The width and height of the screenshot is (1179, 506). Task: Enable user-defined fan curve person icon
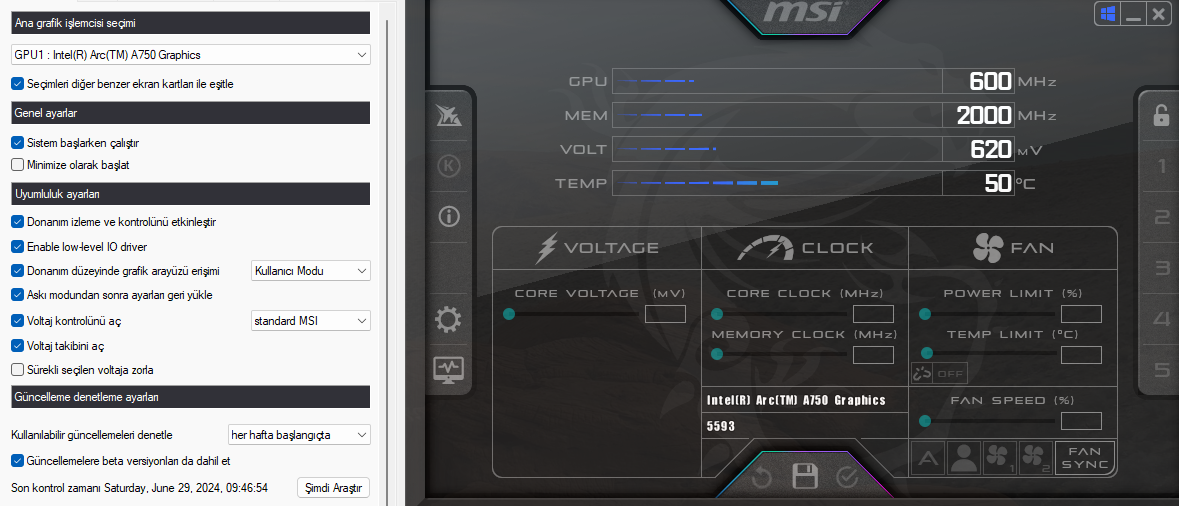963,459
